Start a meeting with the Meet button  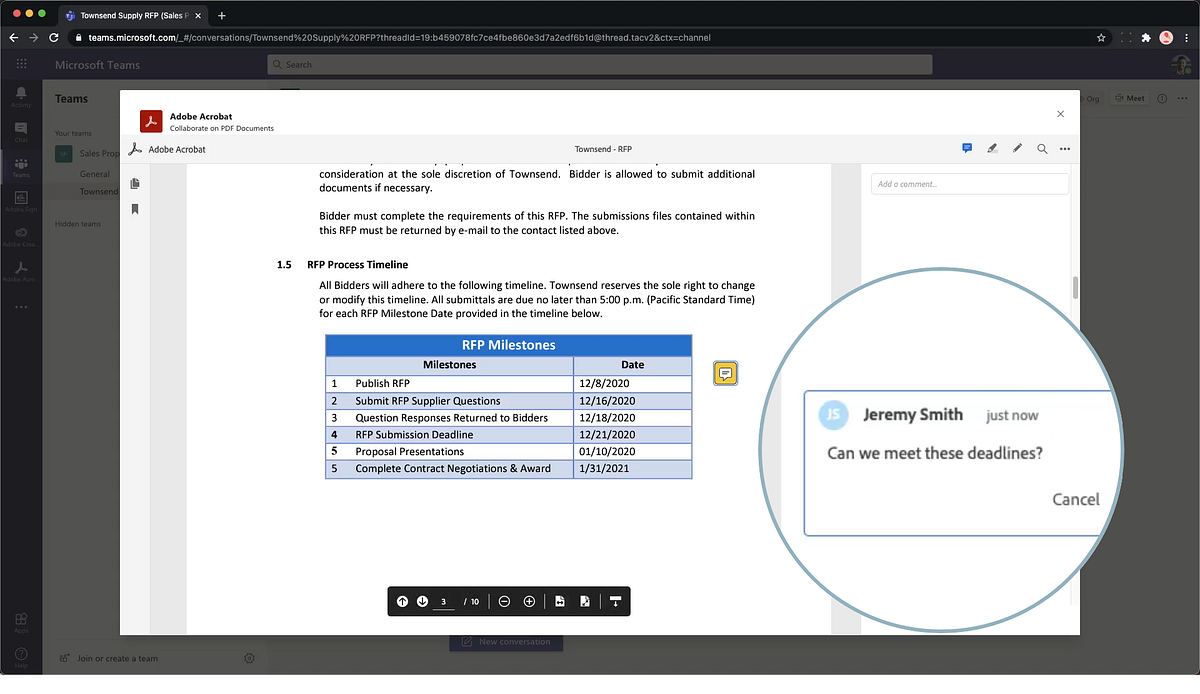pos(1130,99)
